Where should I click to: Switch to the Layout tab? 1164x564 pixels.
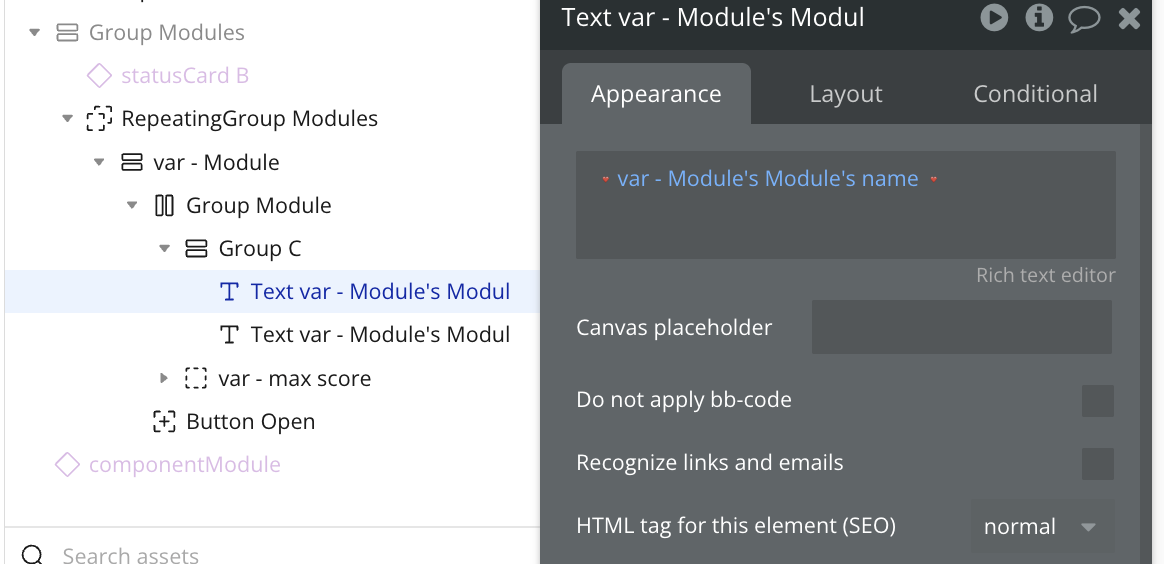(x=846, y=94)
